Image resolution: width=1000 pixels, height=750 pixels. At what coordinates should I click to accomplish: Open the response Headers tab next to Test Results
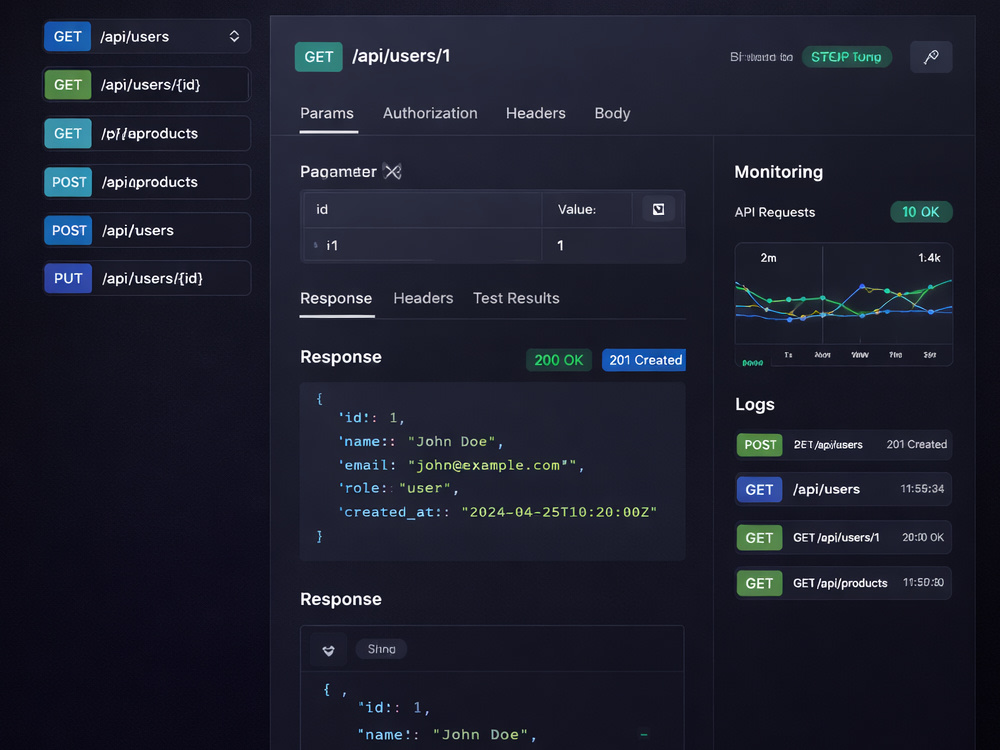pos(423,298)
